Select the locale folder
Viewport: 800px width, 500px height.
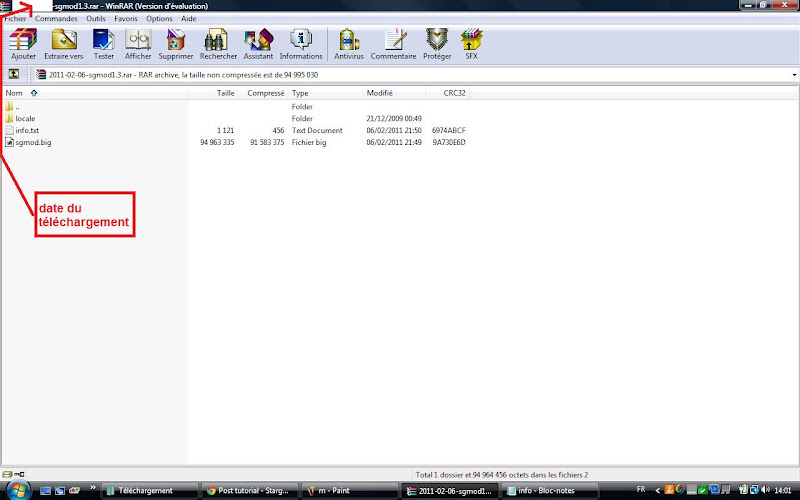20,118
